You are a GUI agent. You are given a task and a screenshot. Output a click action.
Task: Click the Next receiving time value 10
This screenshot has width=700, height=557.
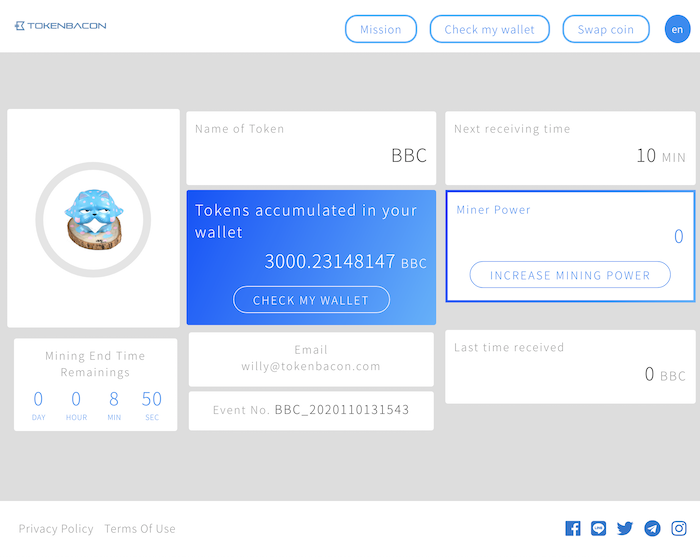pyautogui.click(x=646, y=156)
